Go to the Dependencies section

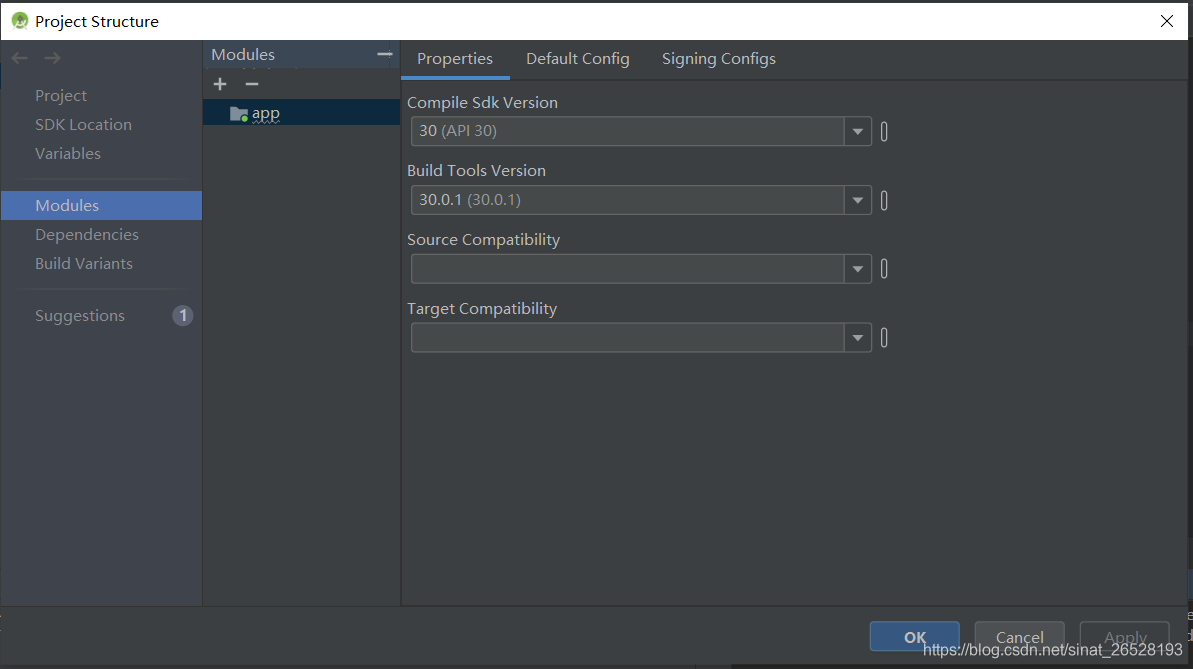(x=86, y=234)
